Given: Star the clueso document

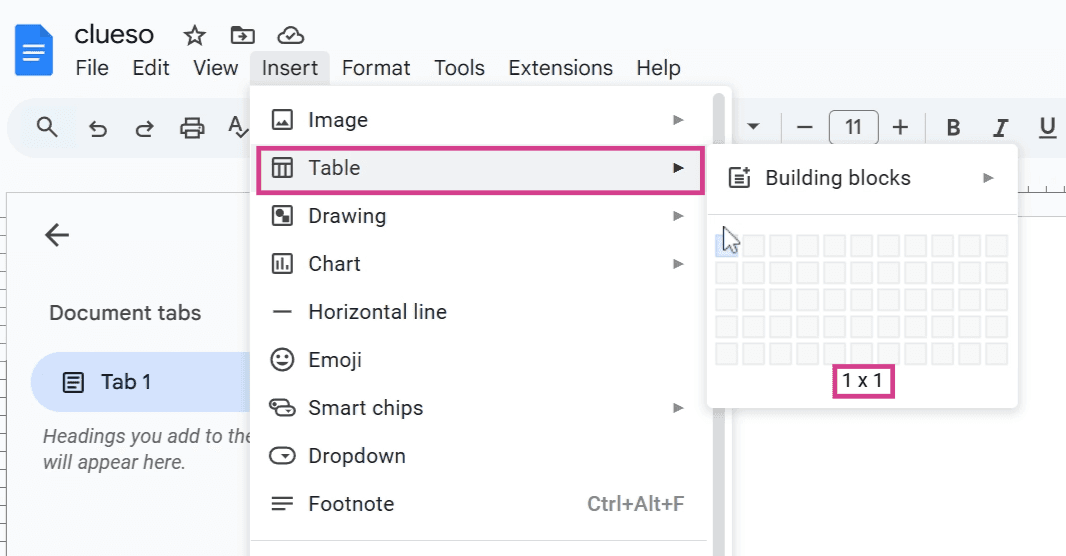Looking at the screenshot, I should (x=194, y=35).
